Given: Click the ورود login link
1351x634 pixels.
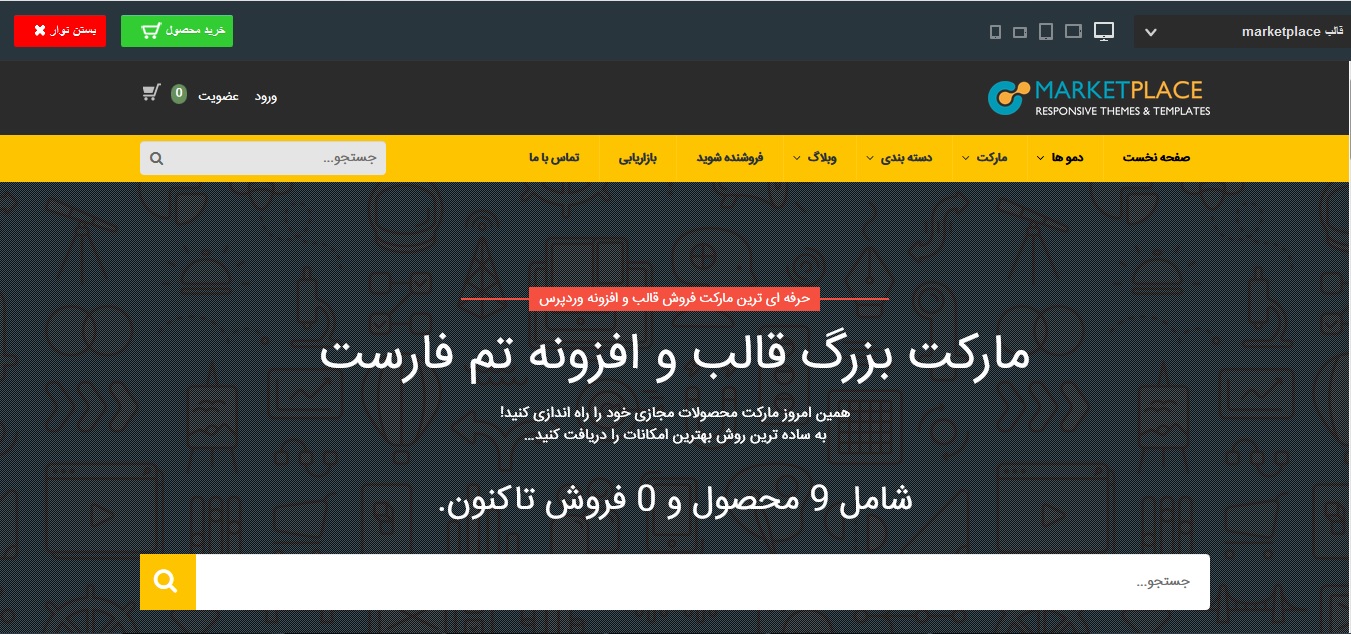Looking at the screenshot, I should click(x=265, y=96).
